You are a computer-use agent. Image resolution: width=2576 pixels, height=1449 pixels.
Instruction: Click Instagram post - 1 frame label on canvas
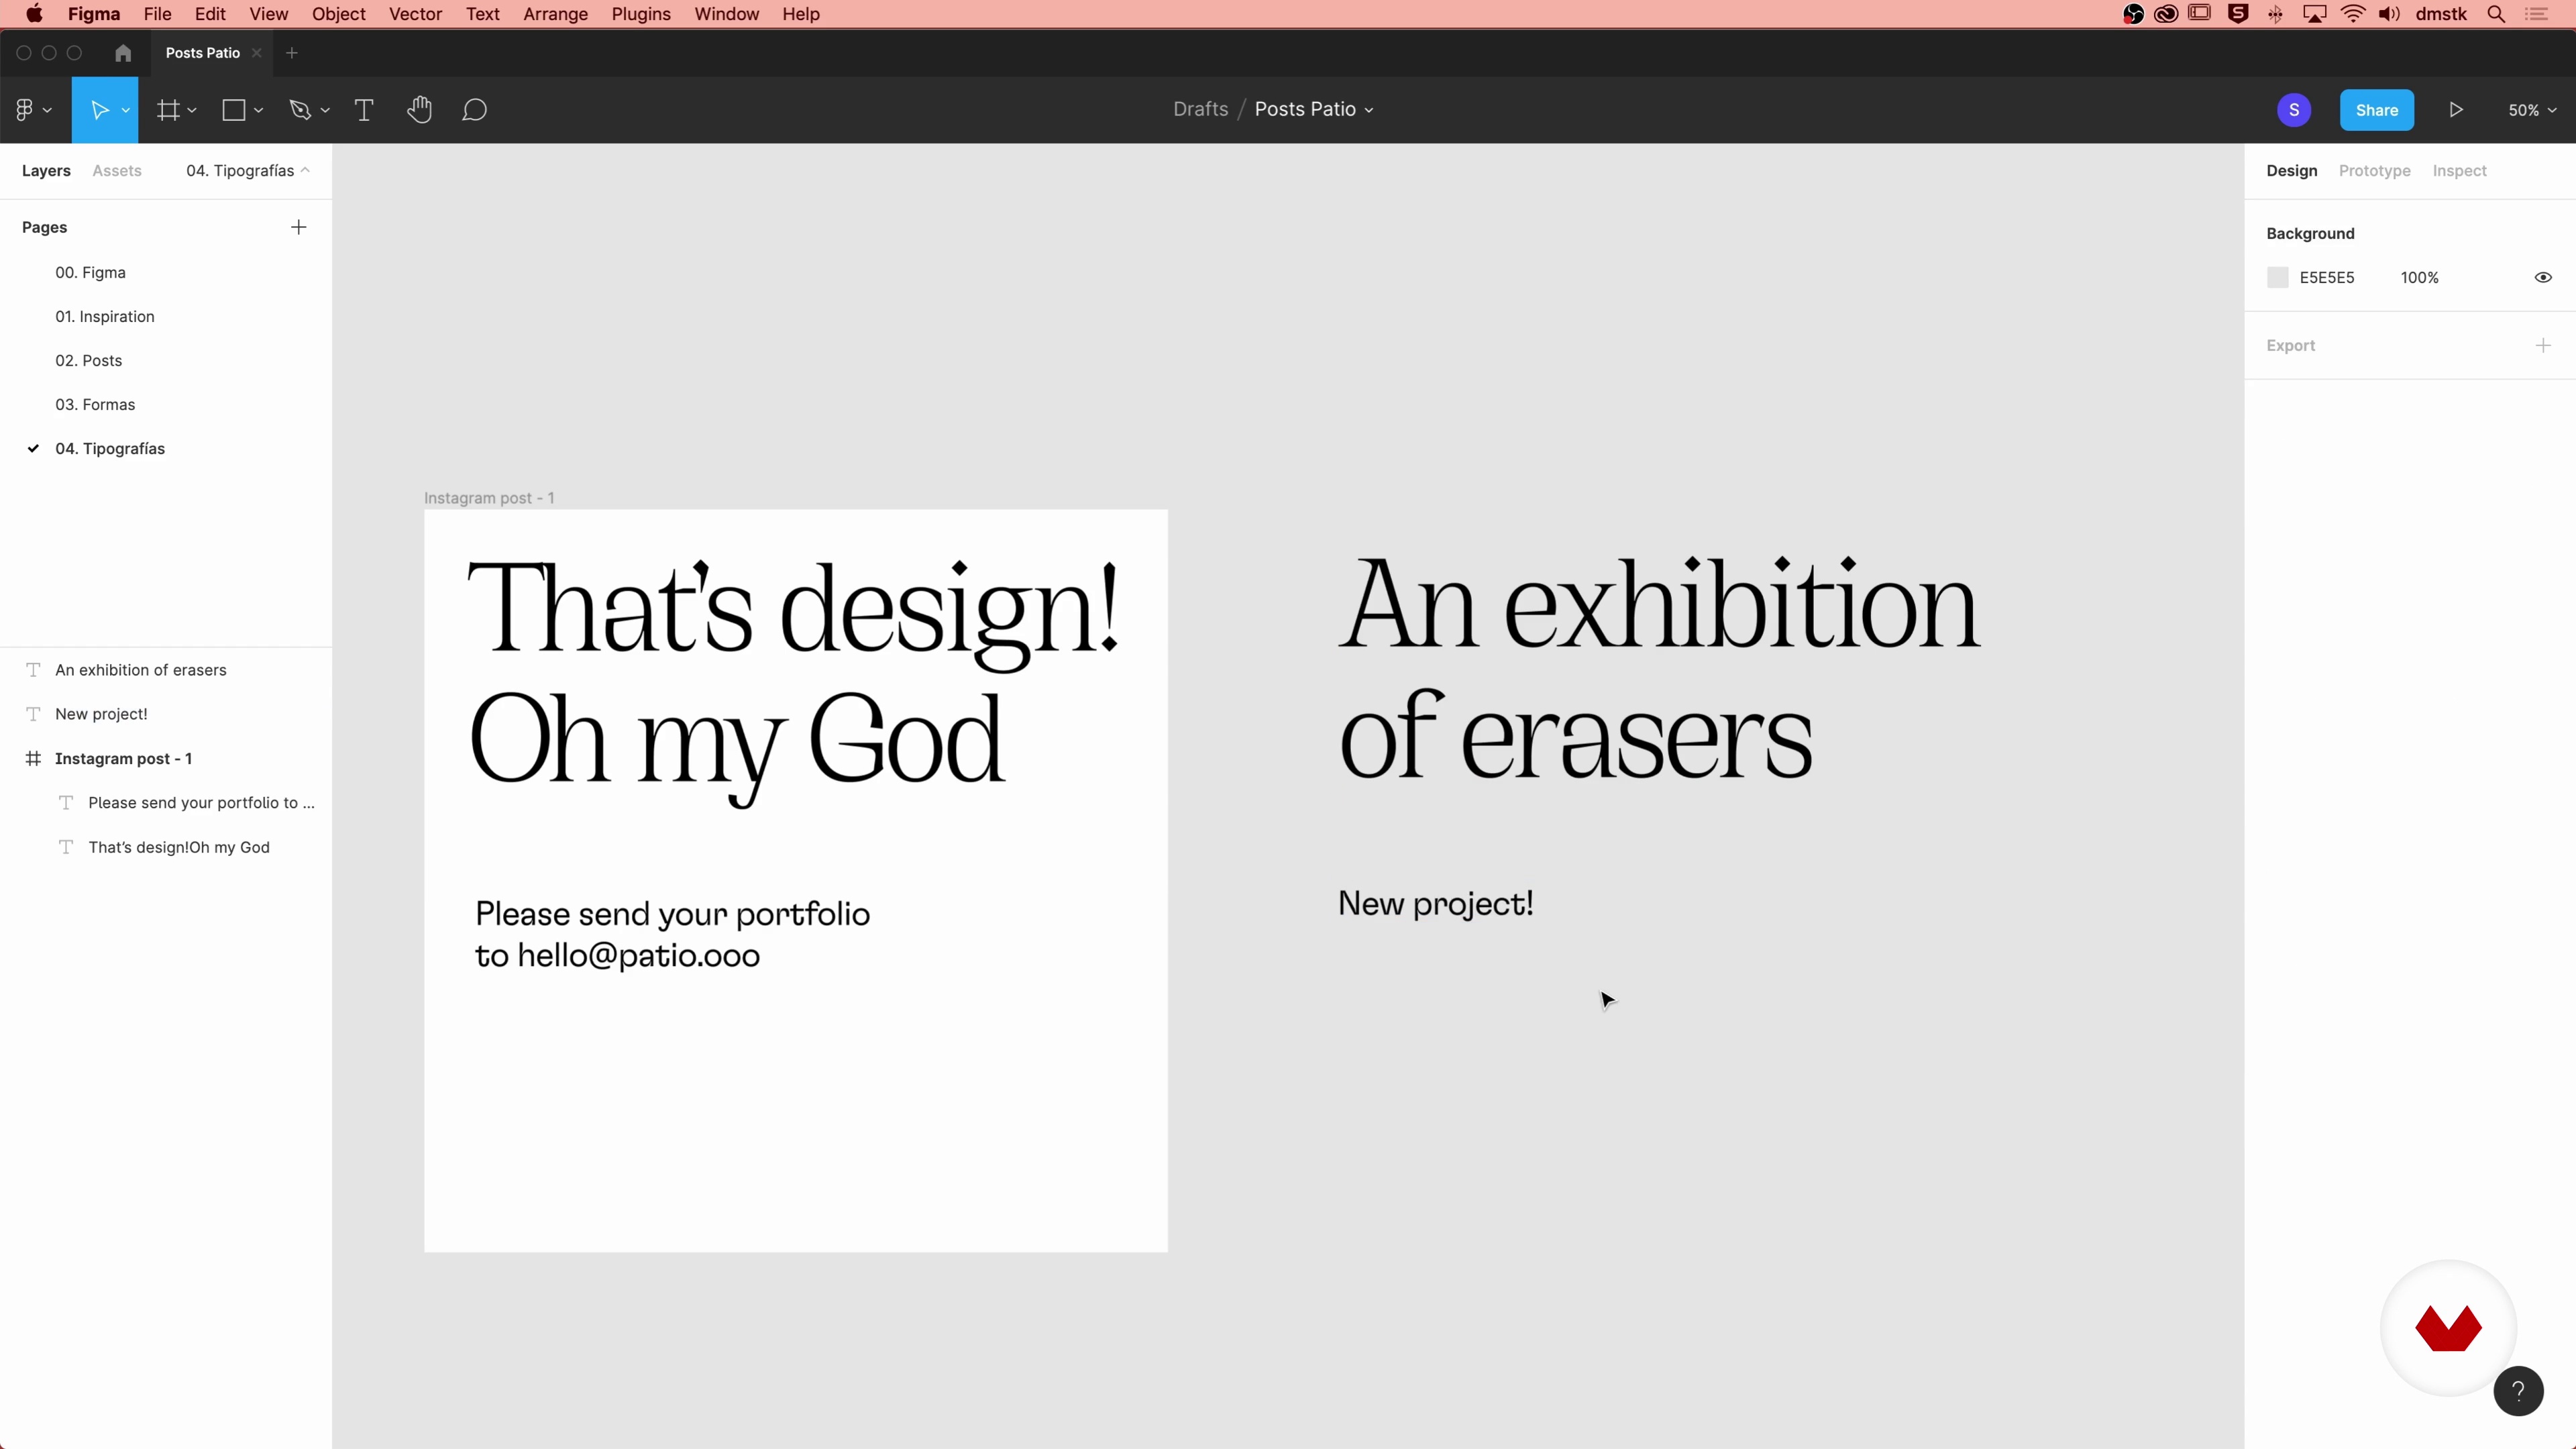(489, 498)
